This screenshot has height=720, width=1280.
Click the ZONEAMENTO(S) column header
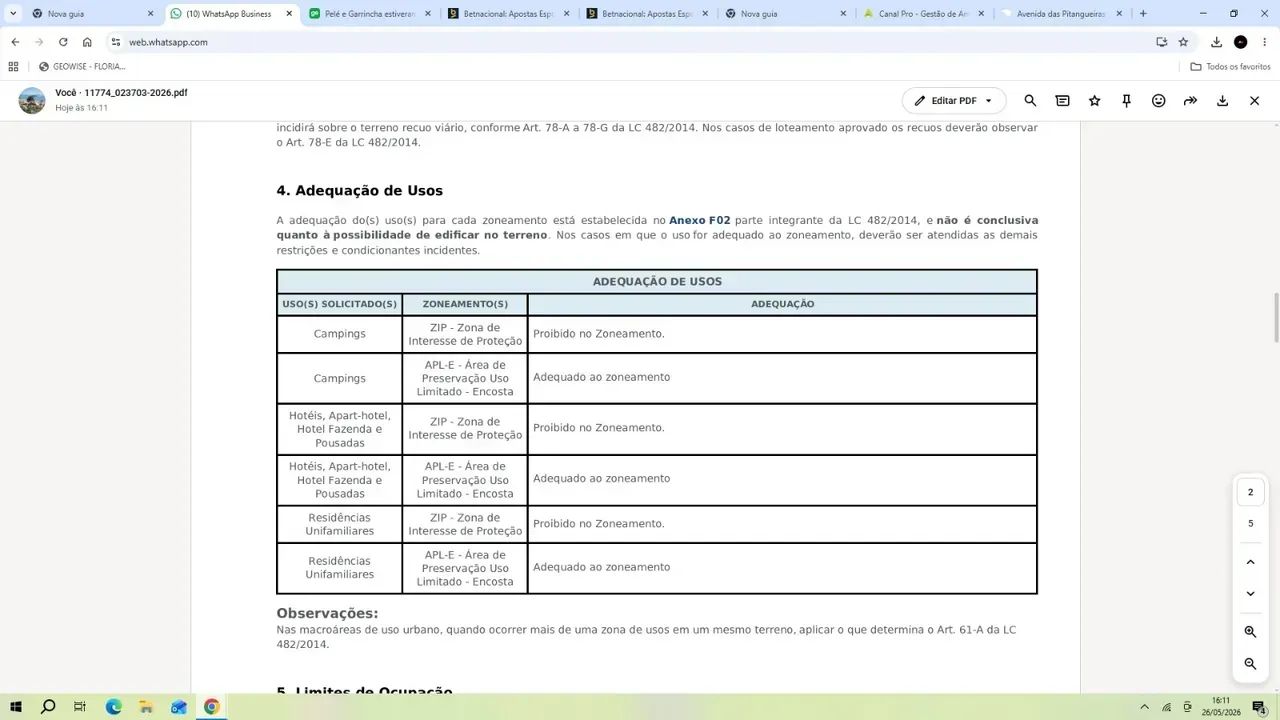tap(465, 304)
